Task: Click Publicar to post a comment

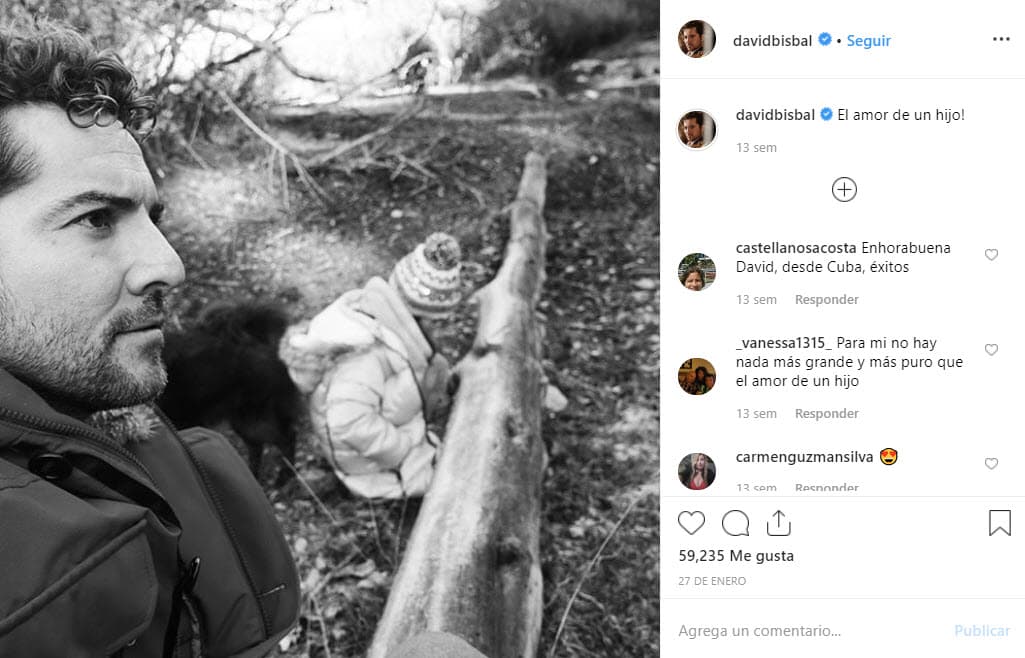Action: (x=981, y=631)
